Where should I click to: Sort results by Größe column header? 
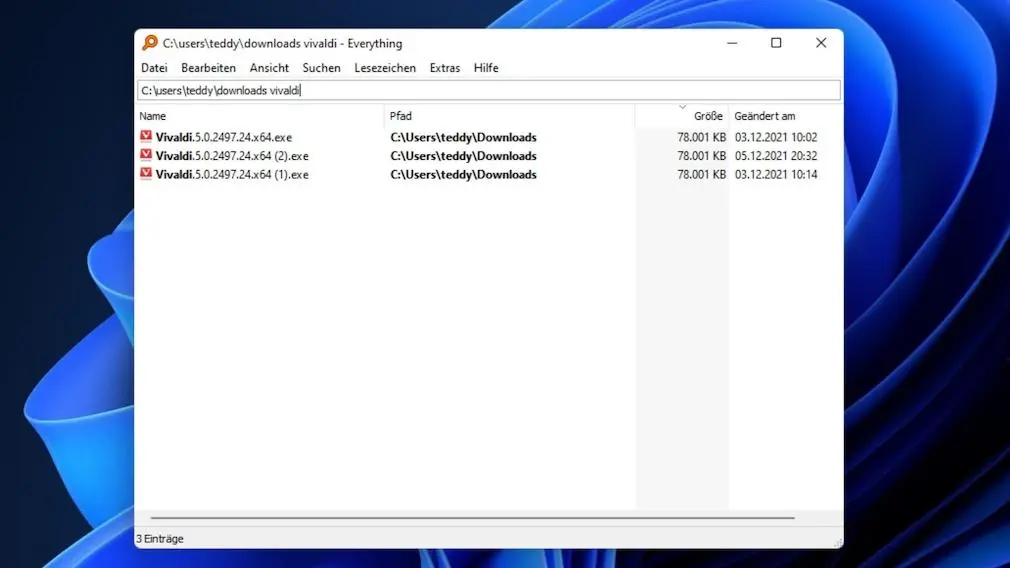(681, 116)
